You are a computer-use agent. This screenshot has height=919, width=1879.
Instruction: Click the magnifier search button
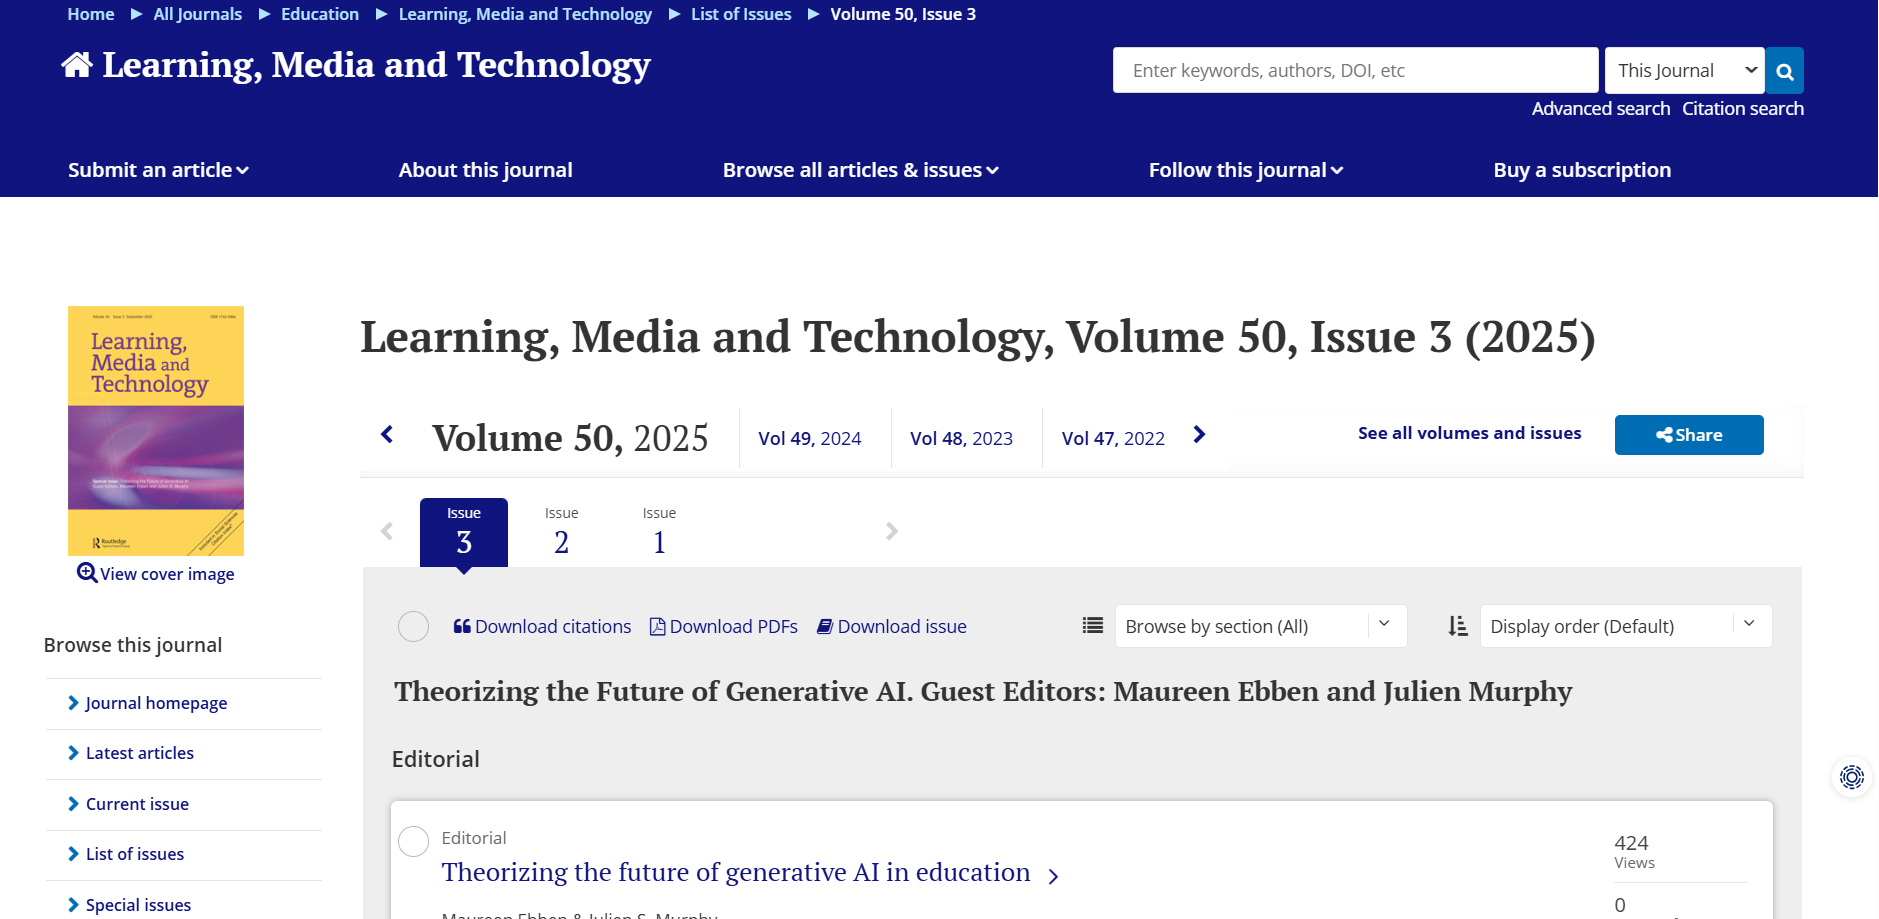(1784, 71)
